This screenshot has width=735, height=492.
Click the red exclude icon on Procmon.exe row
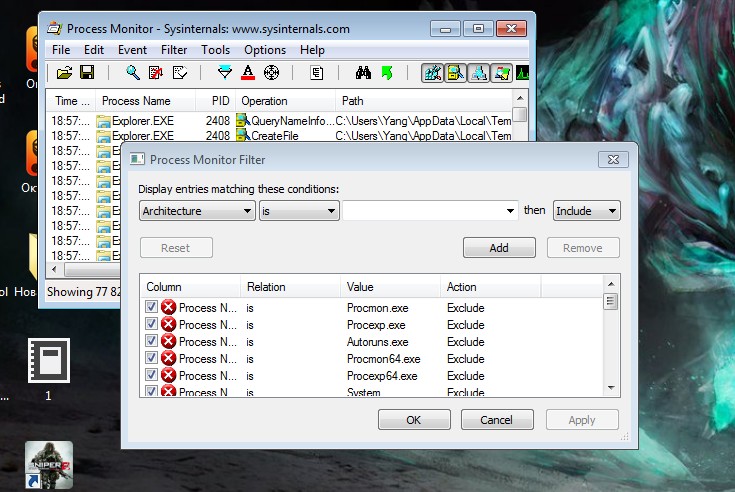(168, 307)
